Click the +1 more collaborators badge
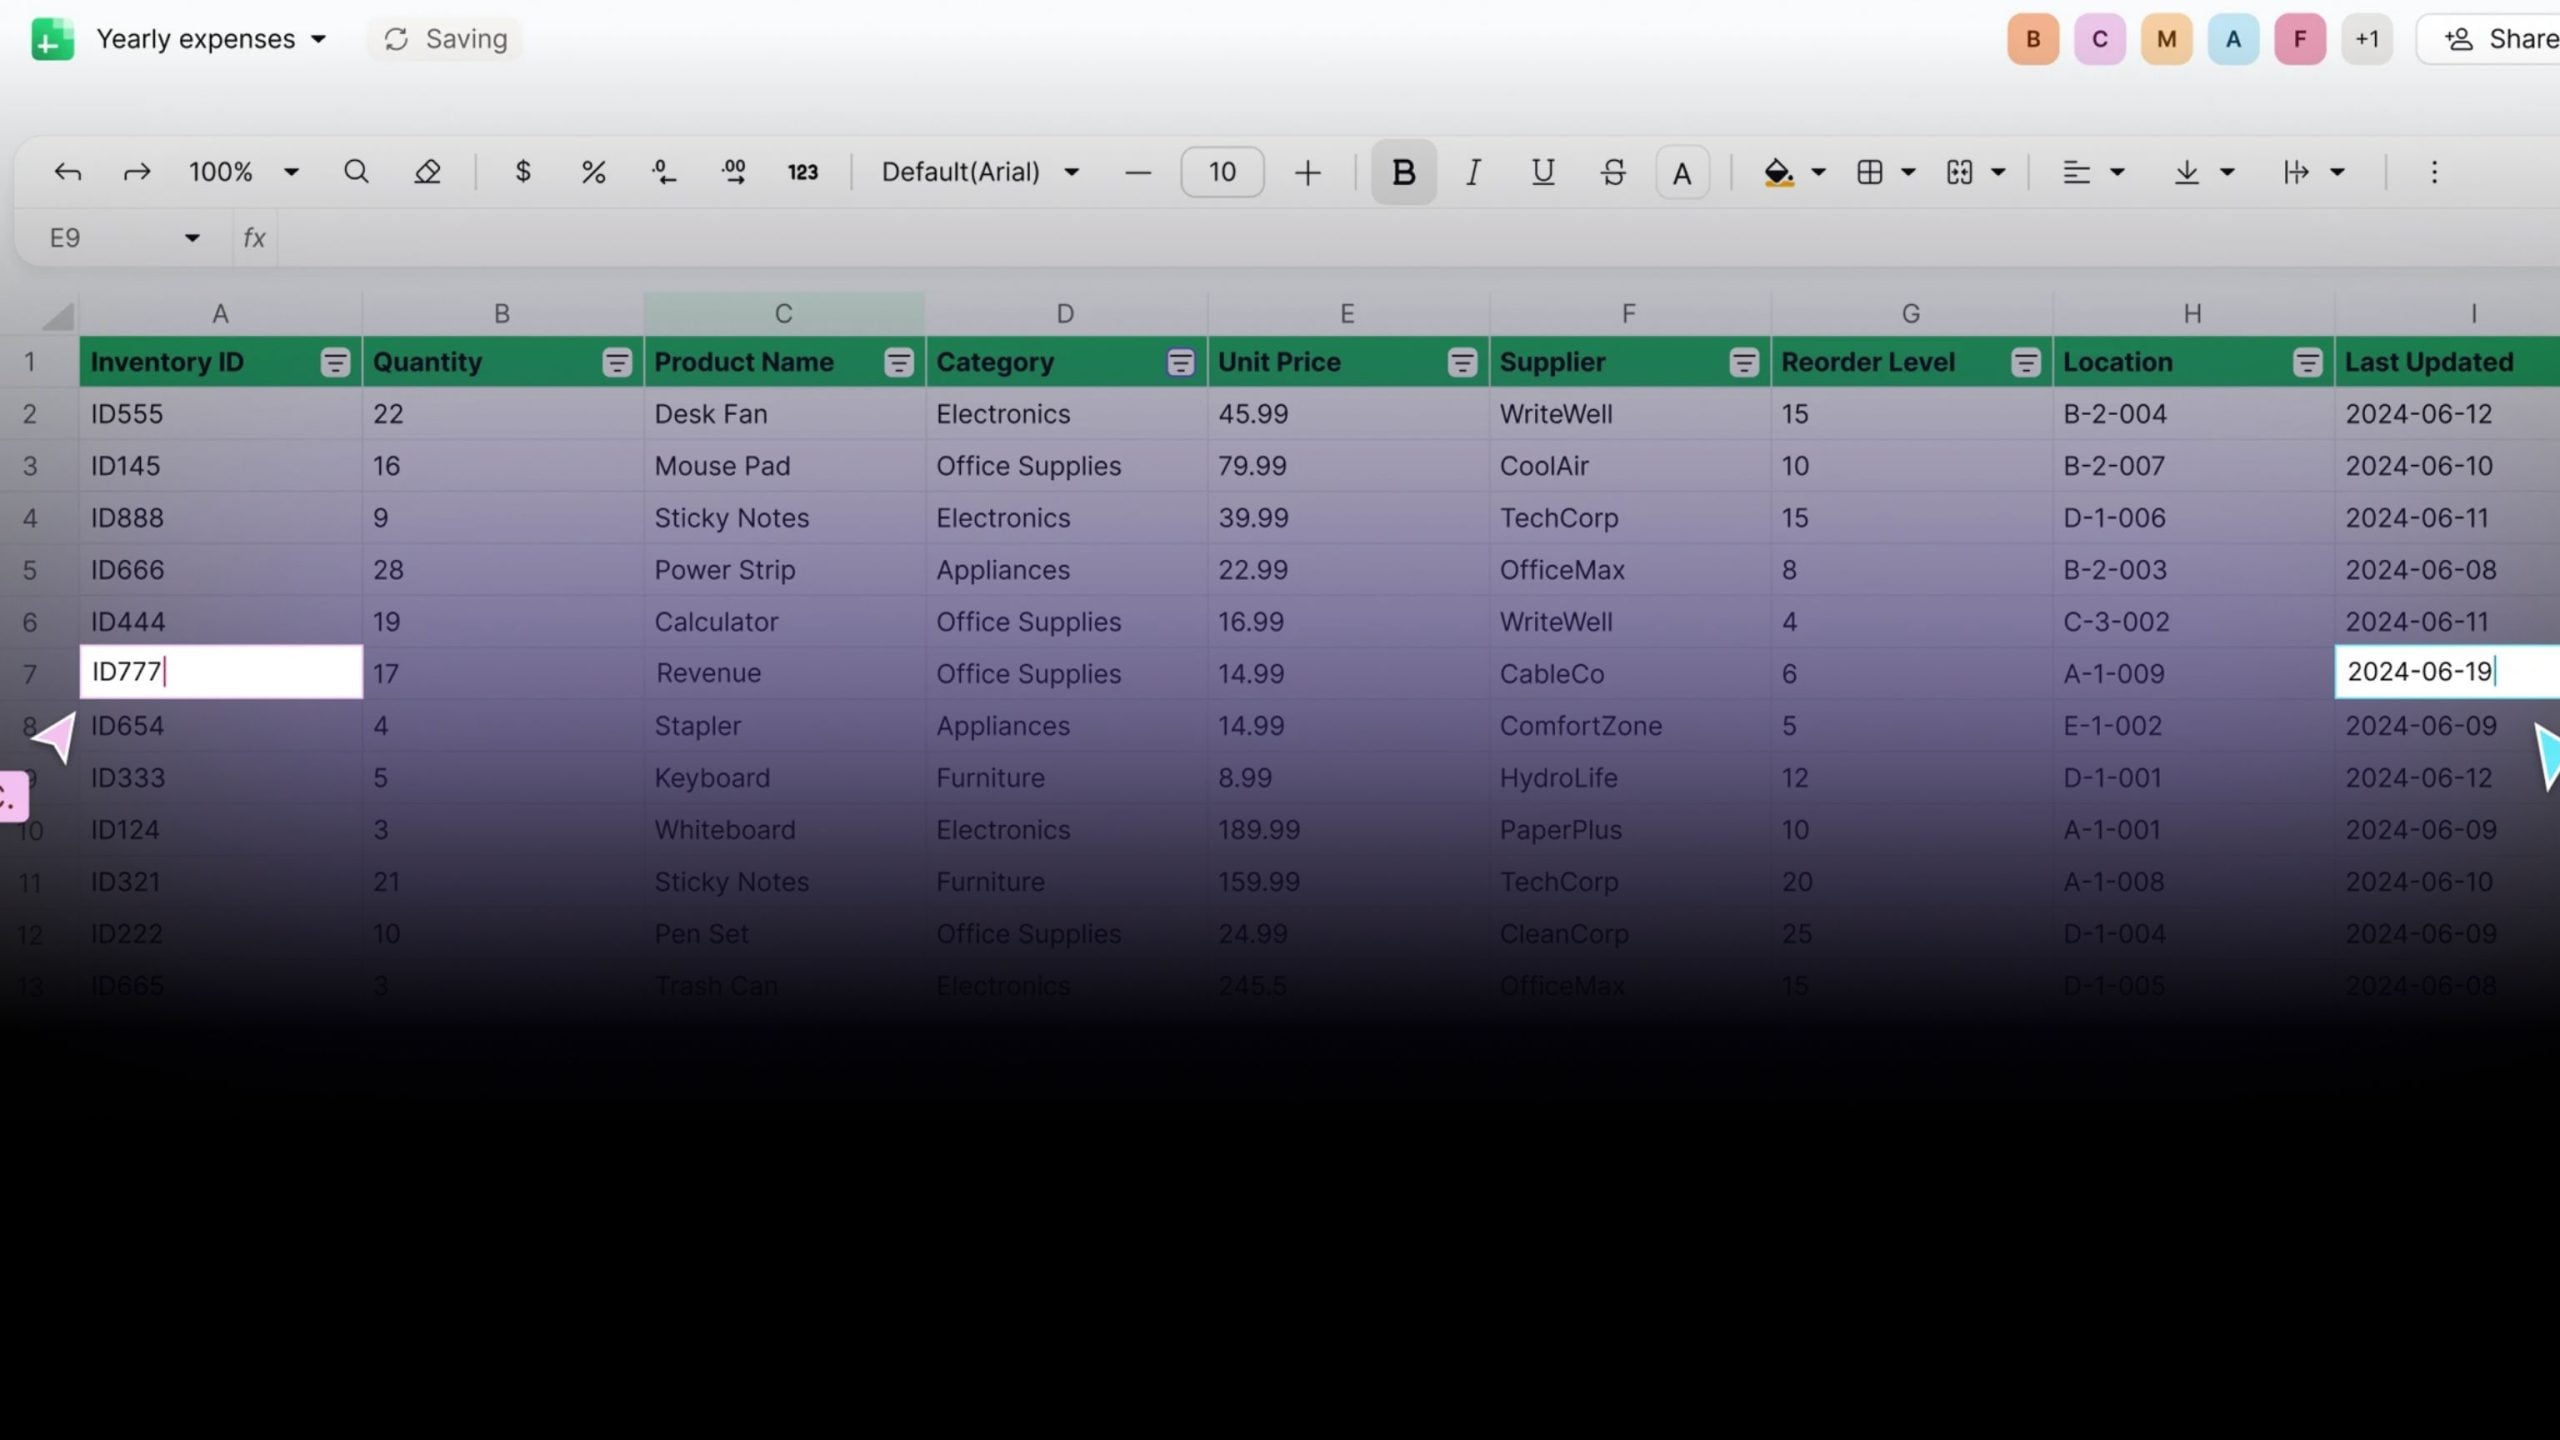Viewport: 2560px width, 1440px height. coord(2366,39)
